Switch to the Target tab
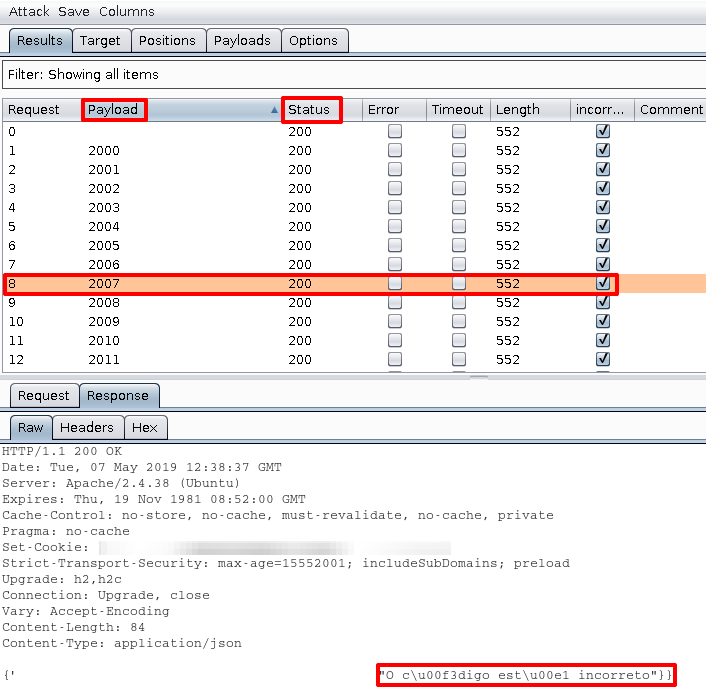706x692 pixels. point(100,41)
